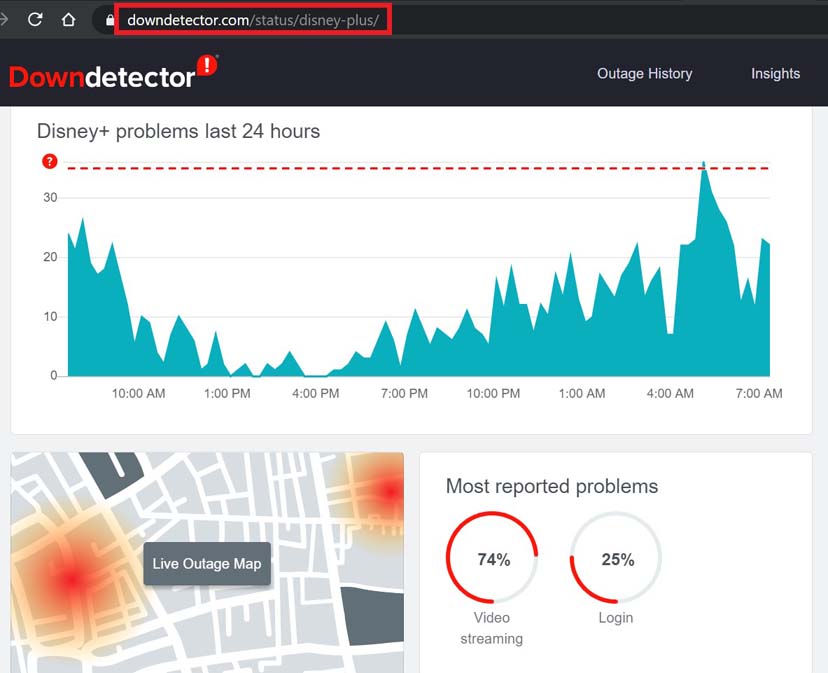Click the padlock site info icon
The image size is (828, 673).
[x=109, y=20]
